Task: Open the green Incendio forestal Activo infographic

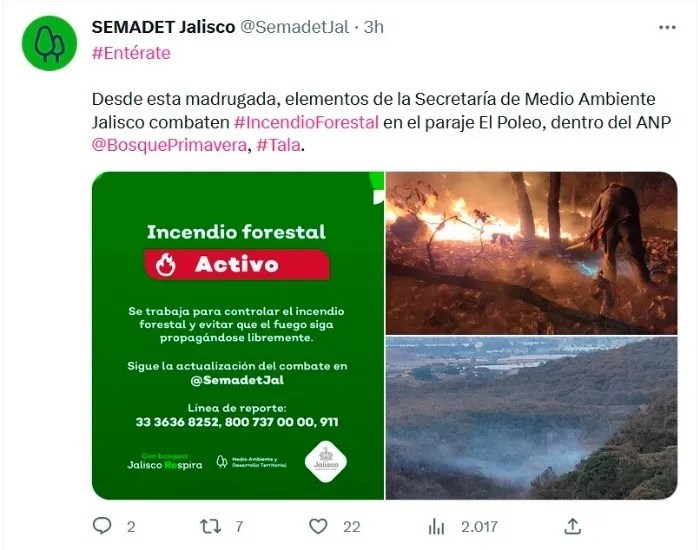Action: coord(238,335)
